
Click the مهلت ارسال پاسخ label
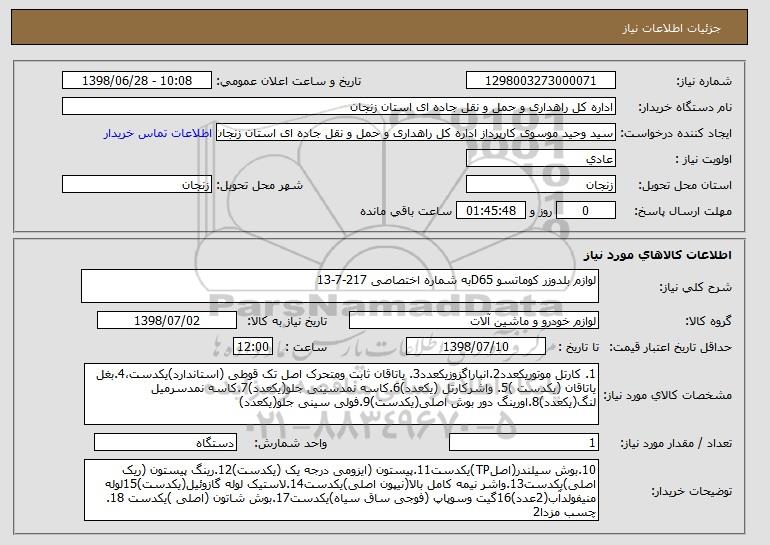pos(683,212)
